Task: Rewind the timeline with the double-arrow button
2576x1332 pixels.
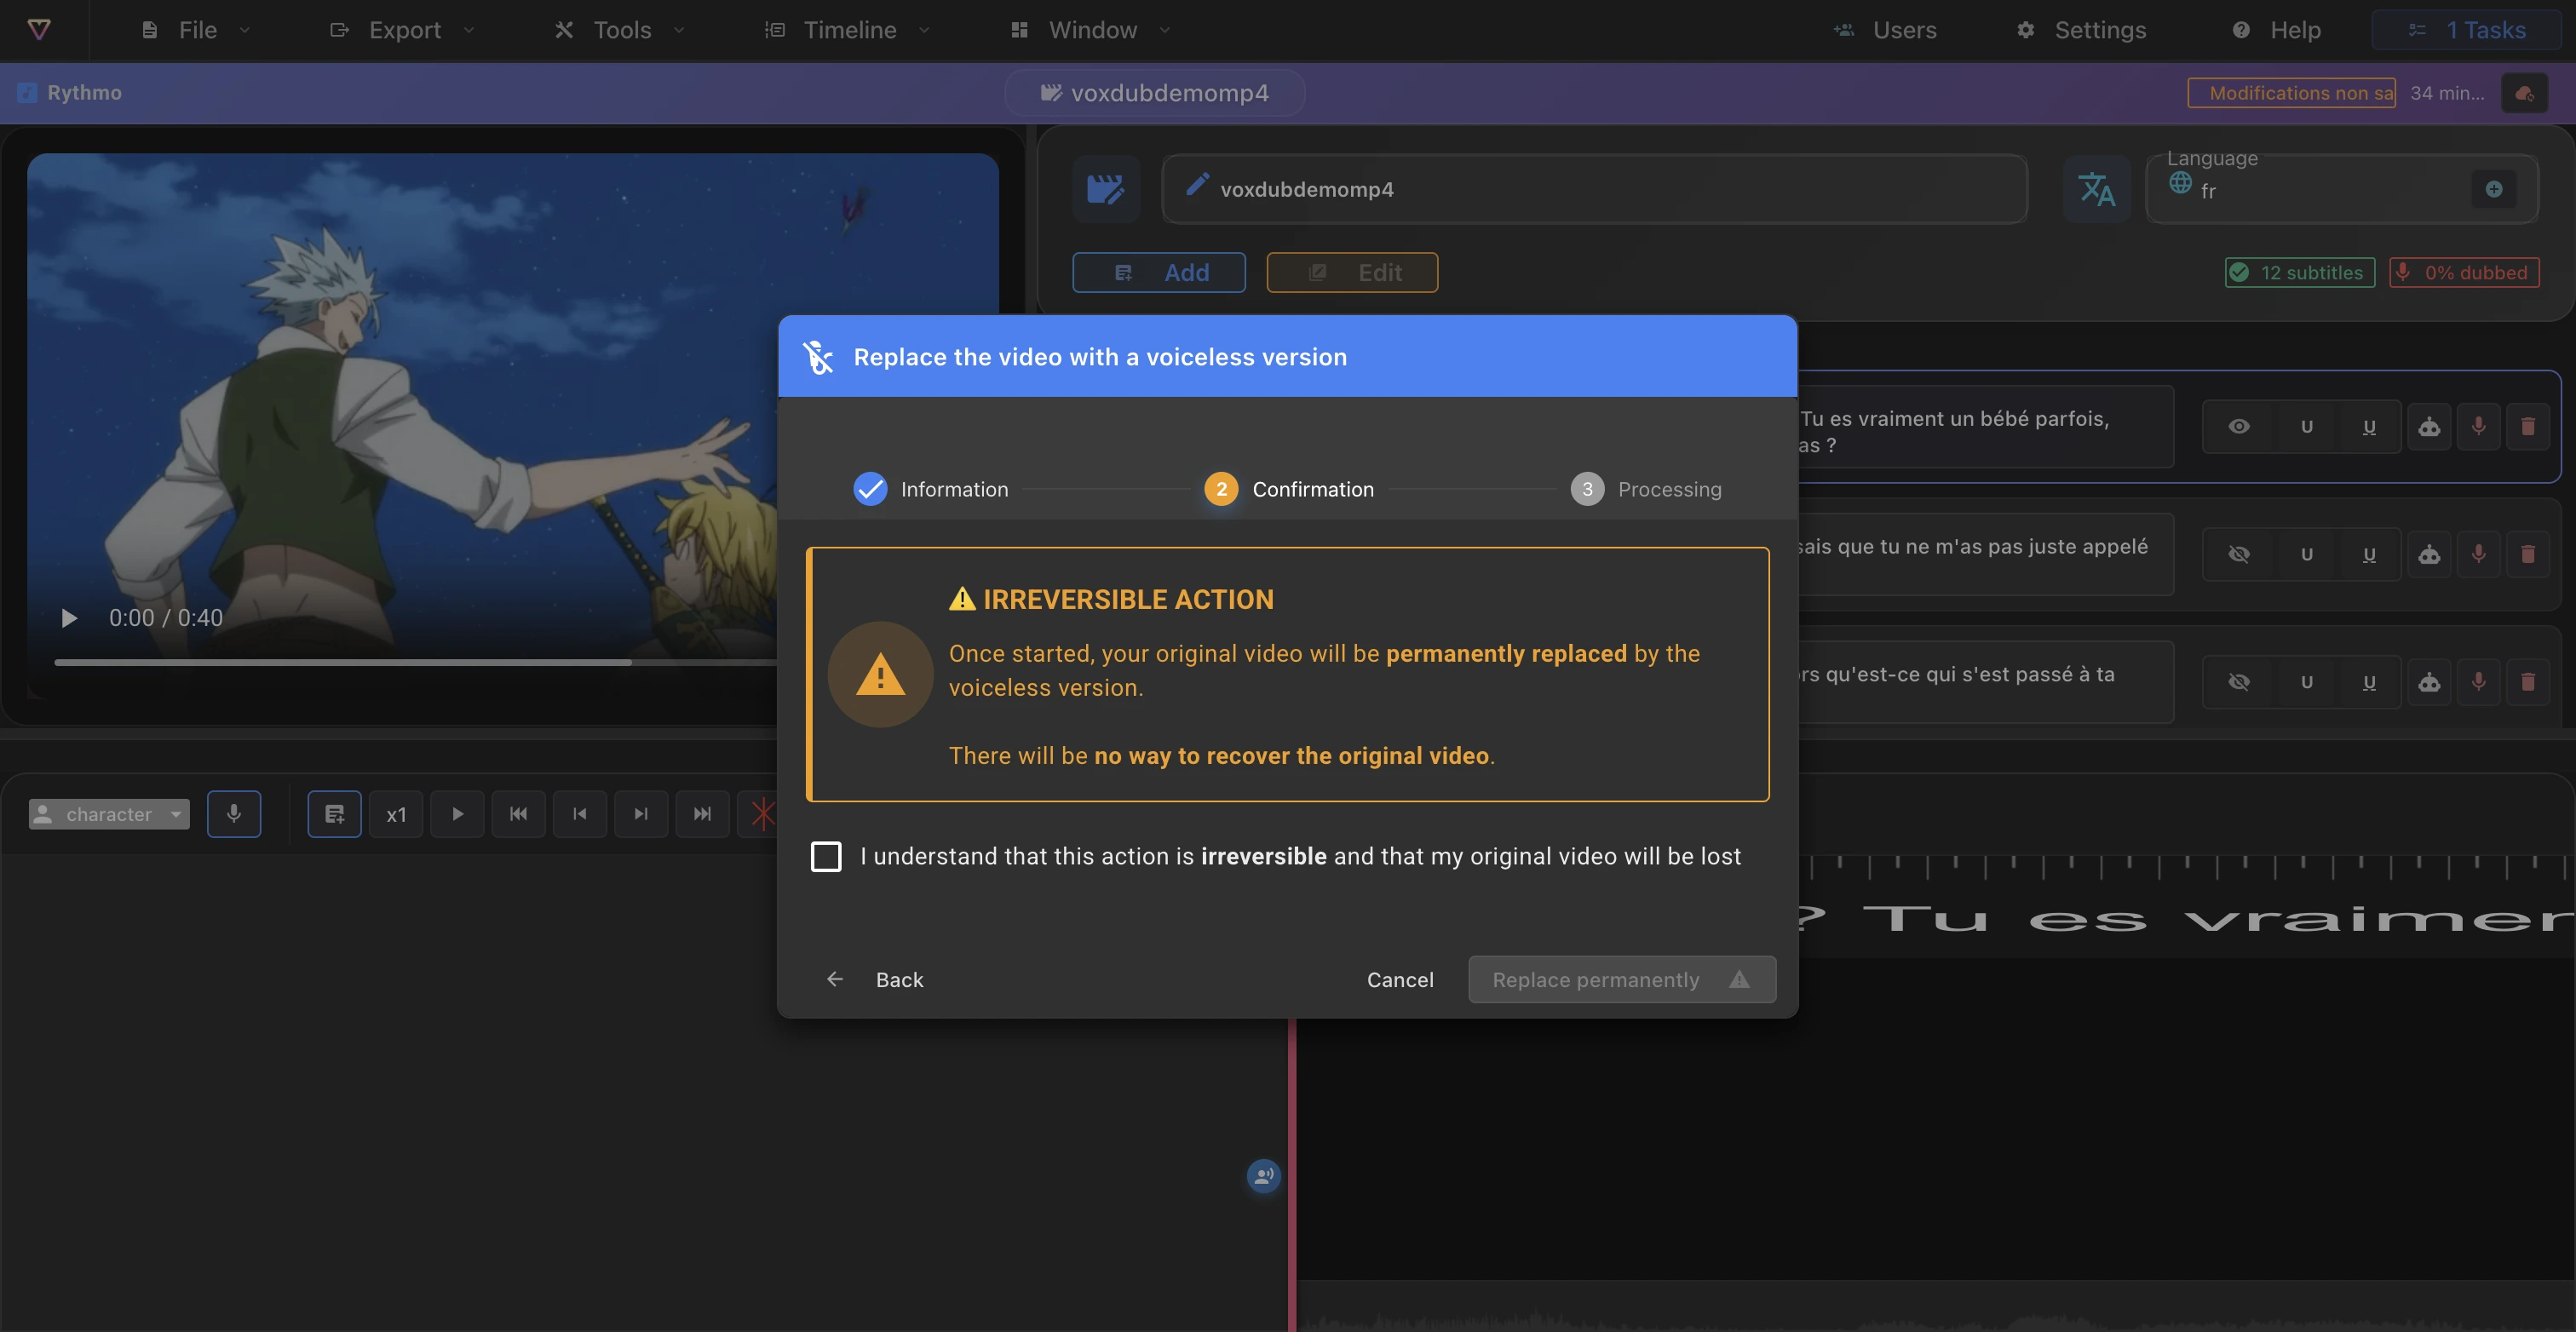Action: click(x=518, y=814)
